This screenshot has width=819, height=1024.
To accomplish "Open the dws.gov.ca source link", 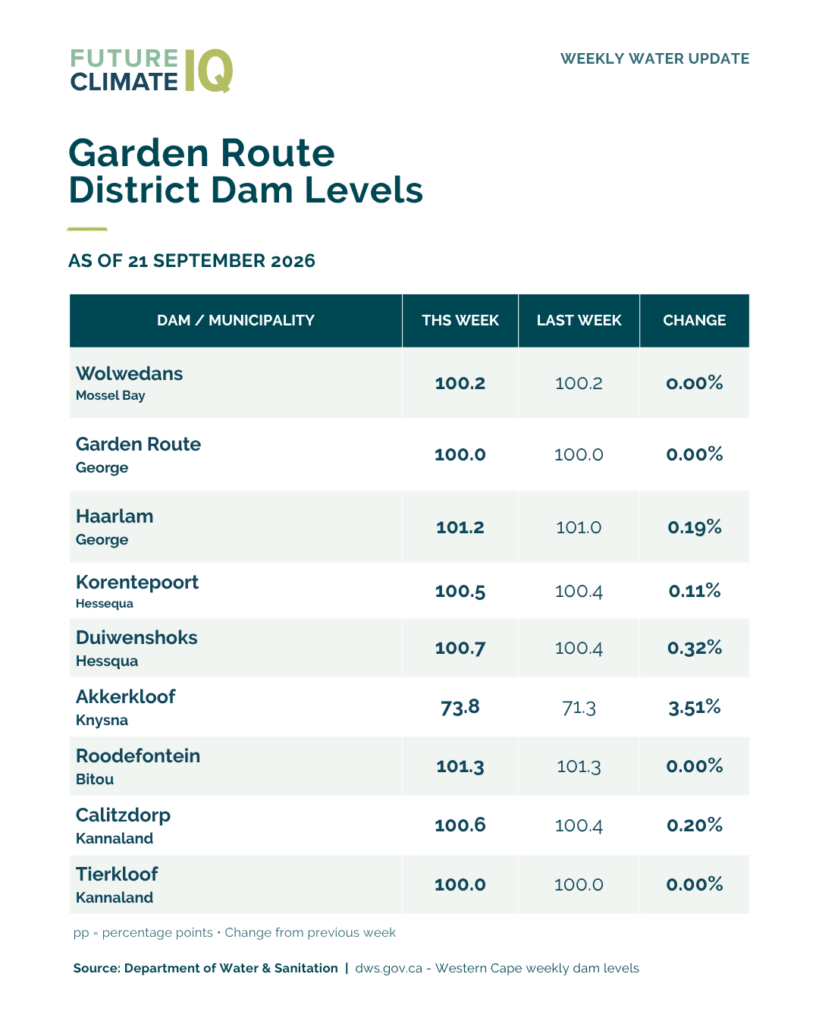I will point(389,968).
